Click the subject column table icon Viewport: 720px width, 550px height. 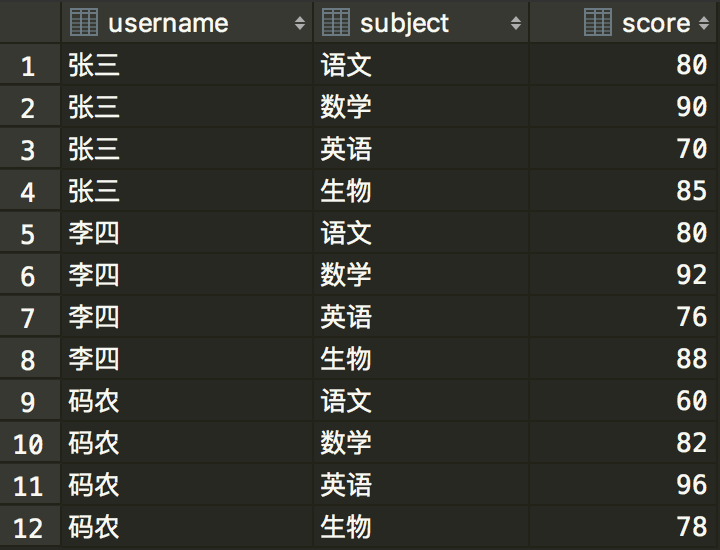point(336,22)
